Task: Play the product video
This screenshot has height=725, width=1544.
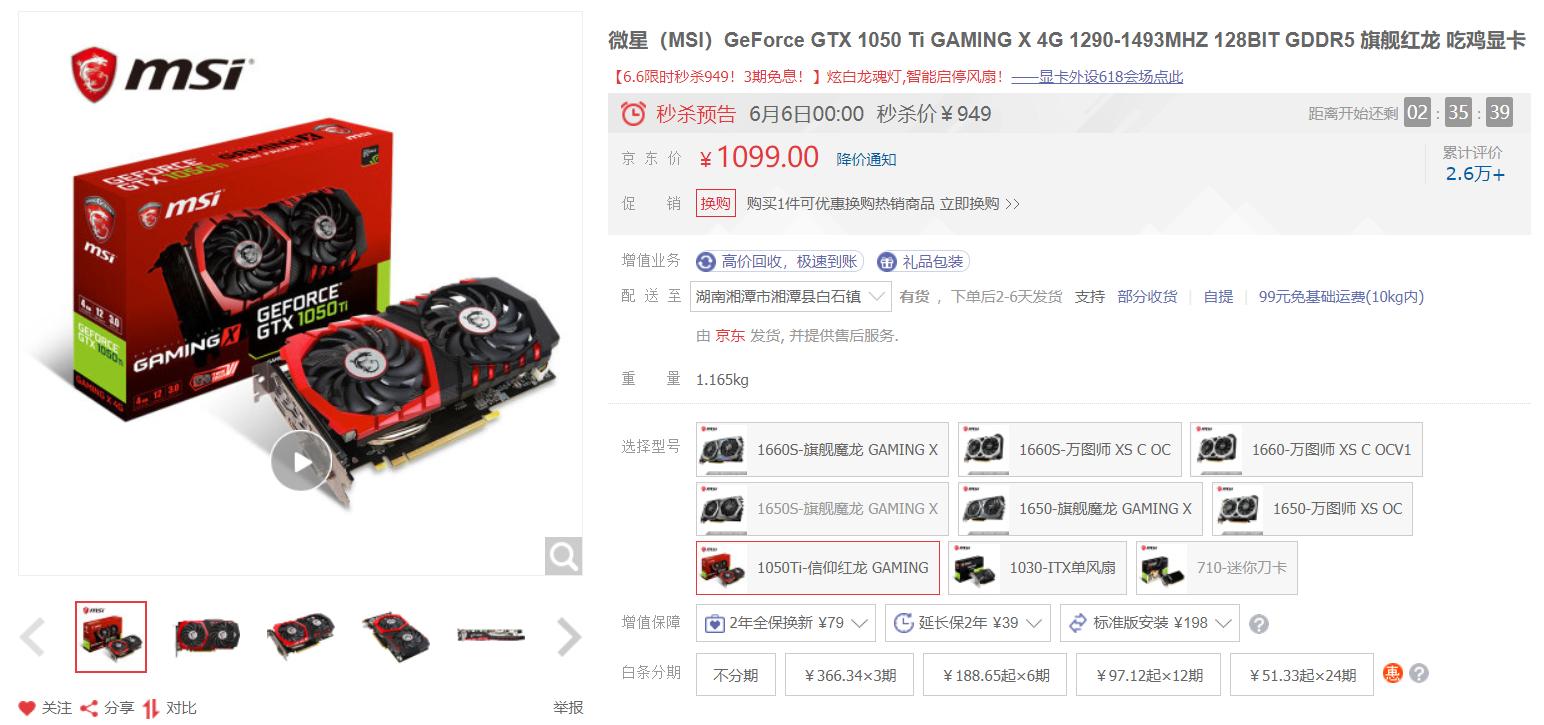Action: coord(301,461)
